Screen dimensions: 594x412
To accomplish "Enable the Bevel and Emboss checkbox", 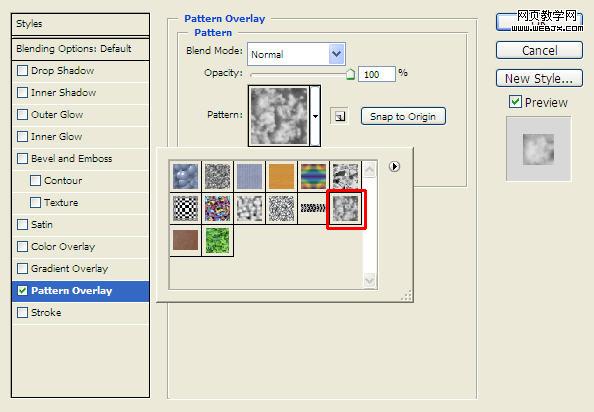I will point(23,158).
